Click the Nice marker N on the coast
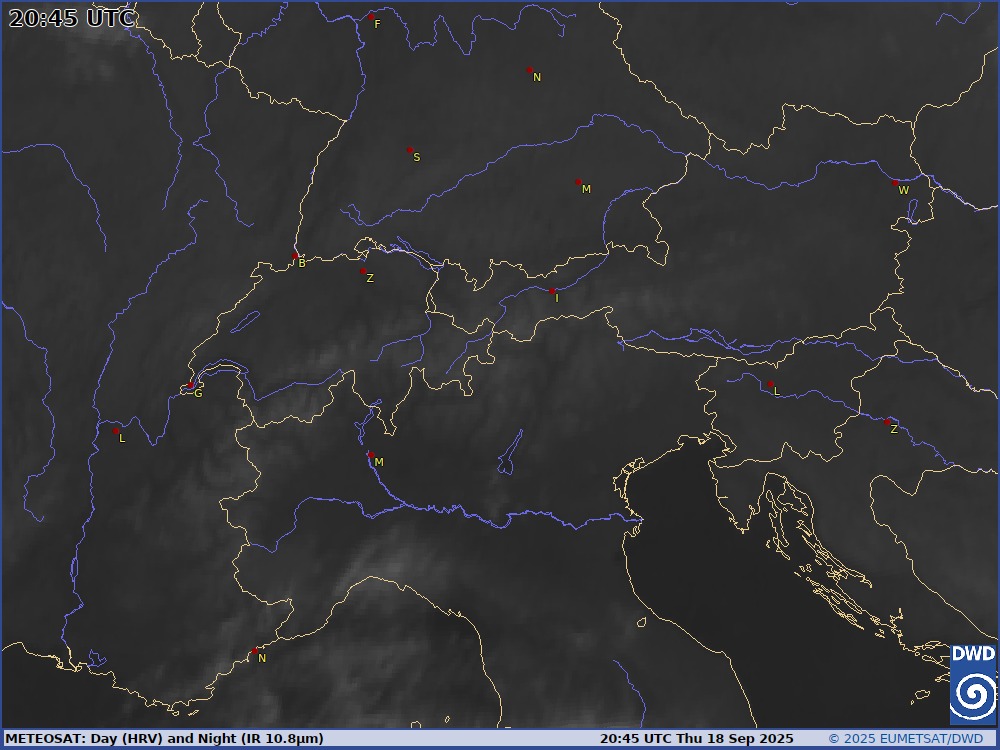Screen dimensions: 1000x750 tap(254, 651)
